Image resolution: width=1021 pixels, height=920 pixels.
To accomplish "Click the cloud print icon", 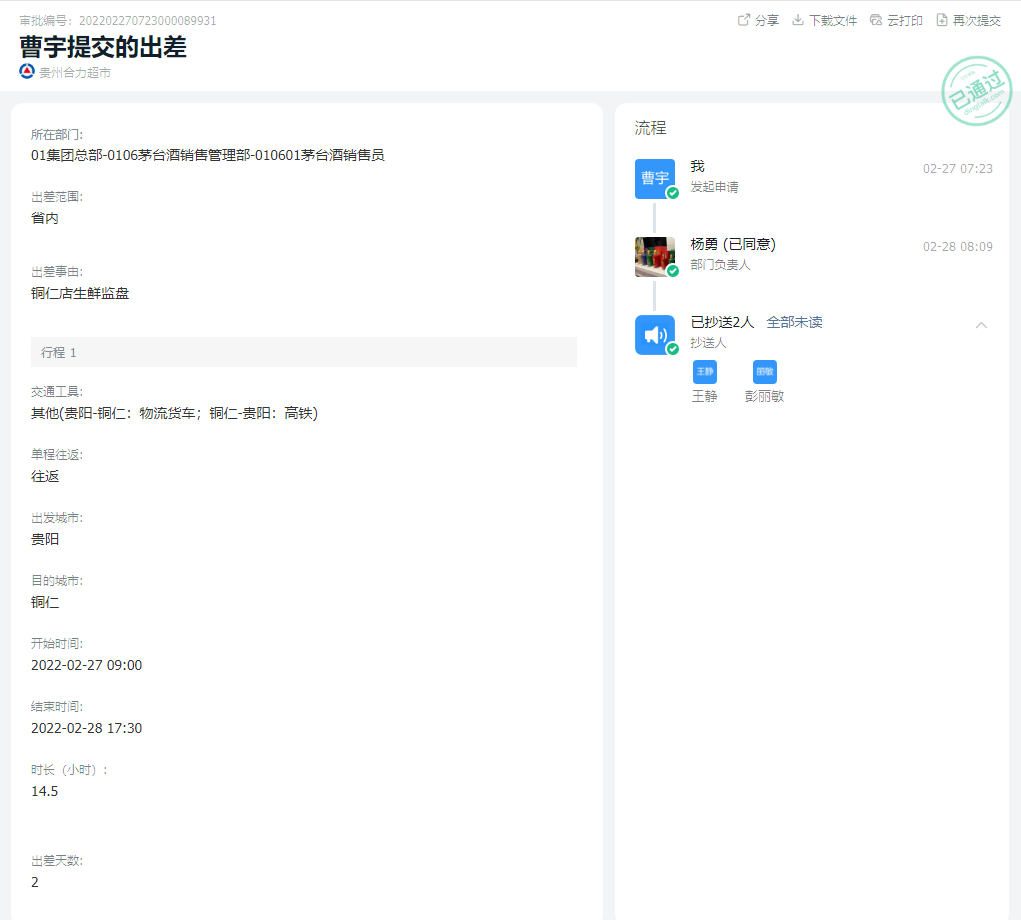I will (876, 20).
